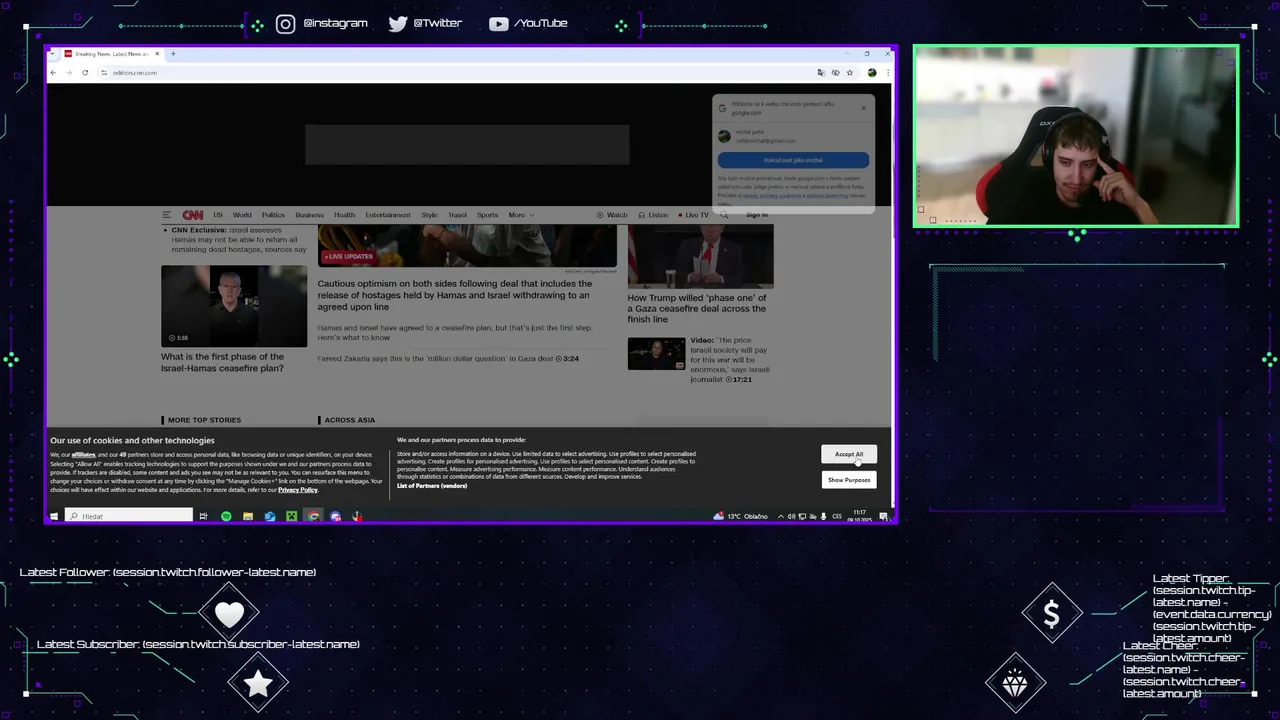Select Entertainment in the CNN navigation
The width and height of the screenshot is (1280, 720).
388,215
